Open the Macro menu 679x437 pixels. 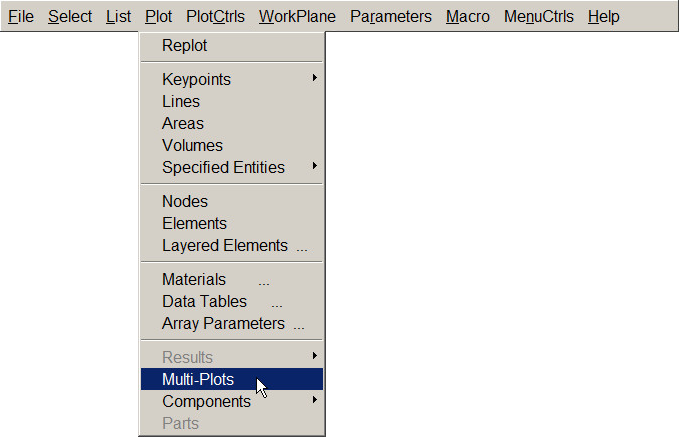(468, 17)
